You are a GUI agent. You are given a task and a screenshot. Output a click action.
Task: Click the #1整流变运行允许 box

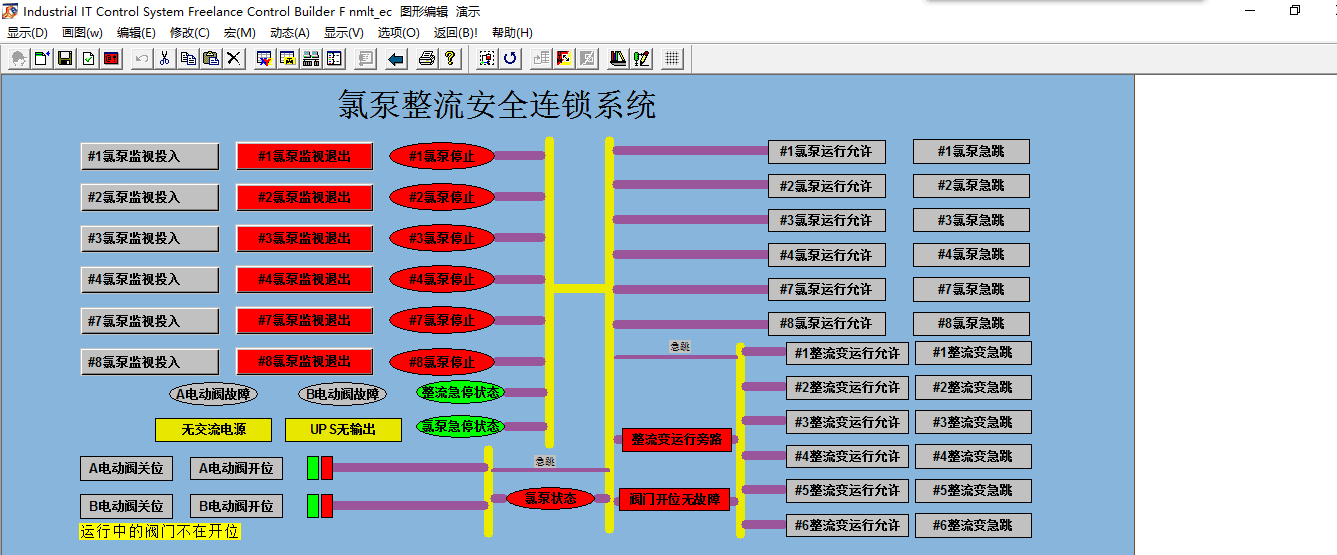tap(847, 353)
